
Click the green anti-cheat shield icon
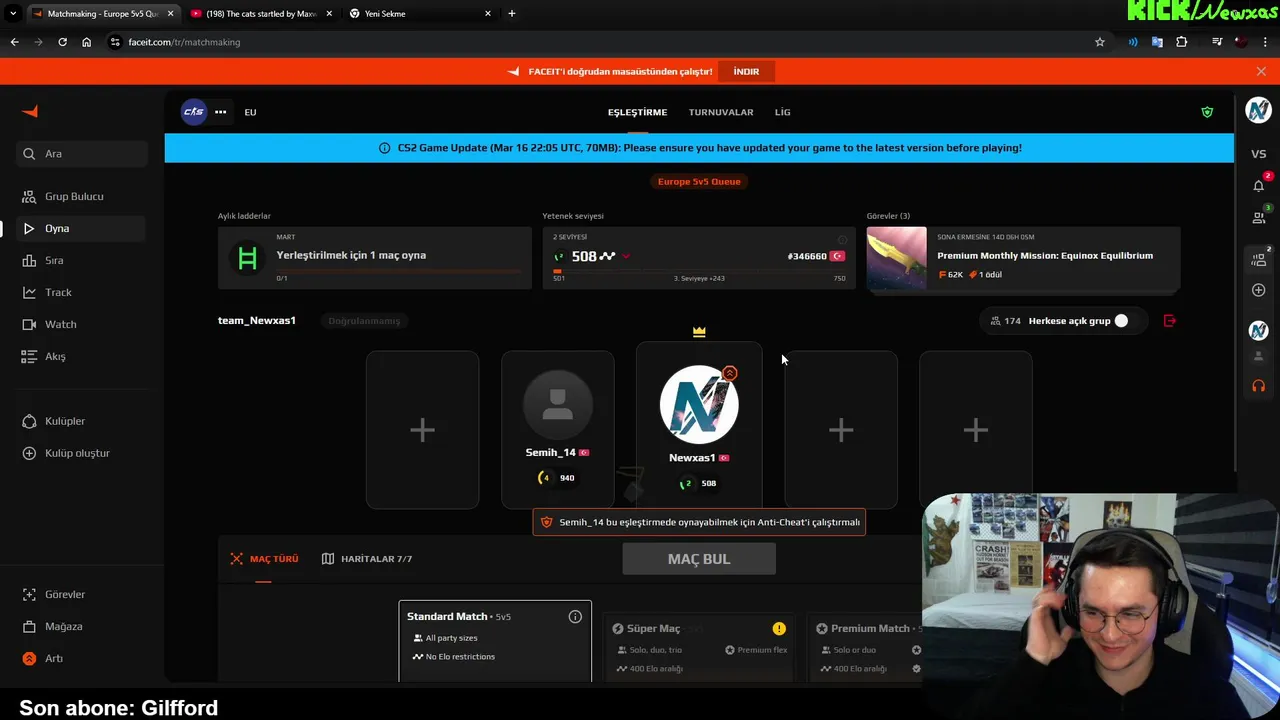pos(1207,112)
